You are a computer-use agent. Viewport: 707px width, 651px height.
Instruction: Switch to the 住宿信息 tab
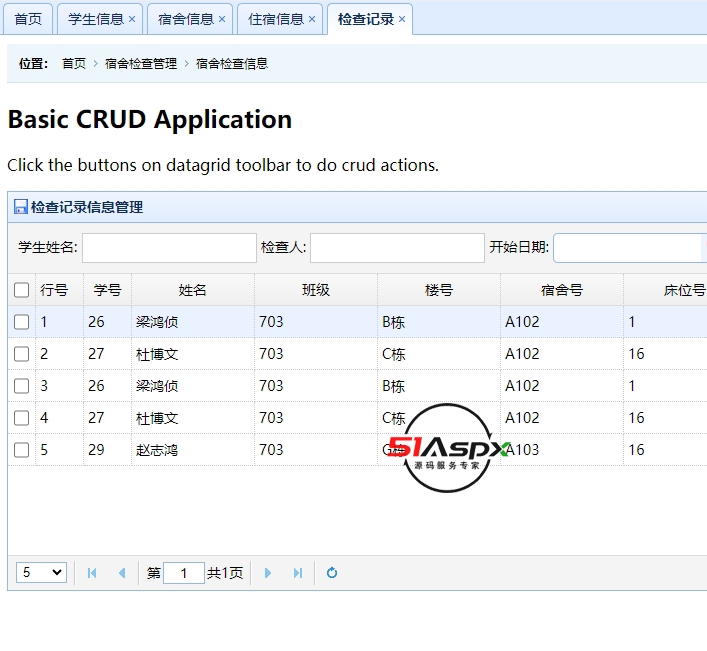[x=275, y=19]
